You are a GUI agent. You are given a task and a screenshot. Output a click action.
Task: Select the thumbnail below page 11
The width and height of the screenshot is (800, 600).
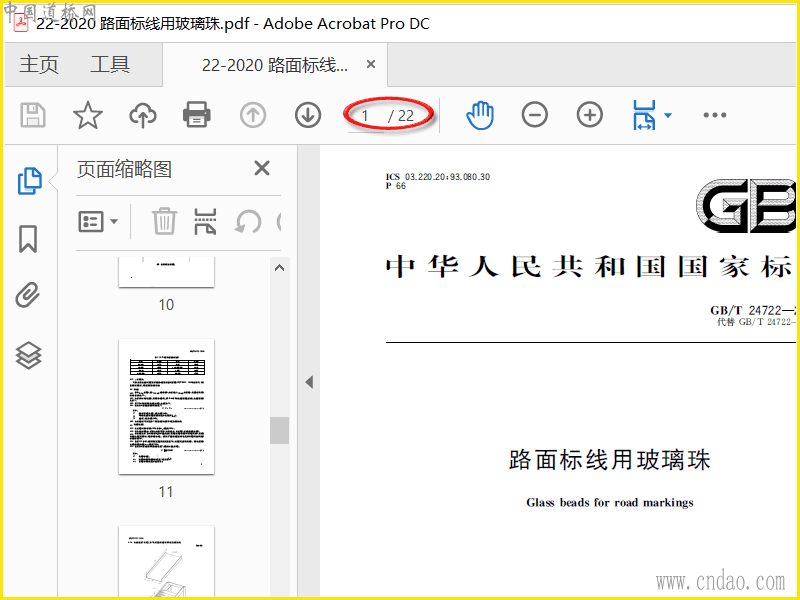pyautogui.click(x=166, y=561)
